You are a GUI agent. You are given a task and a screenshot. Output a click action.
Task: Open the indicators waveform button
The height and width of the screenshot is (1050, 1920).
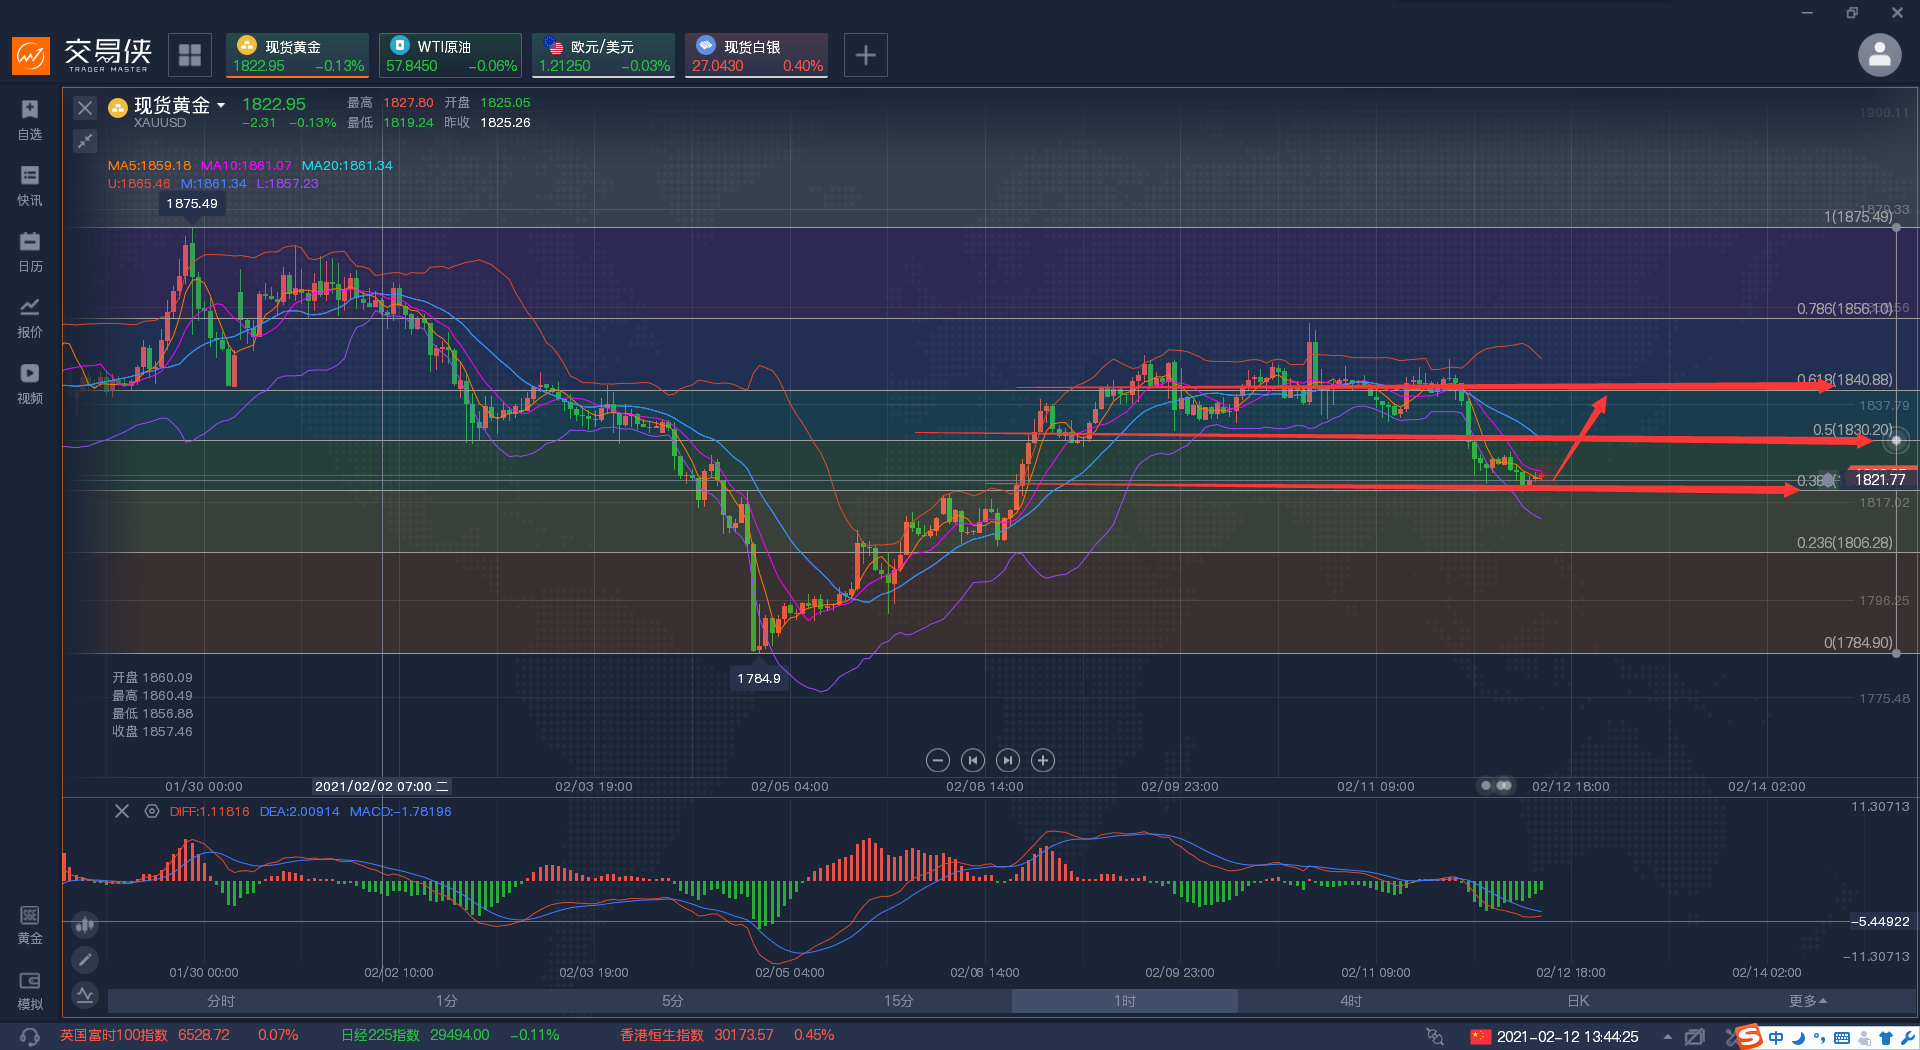pyautogui.click(x=85, y=995)
